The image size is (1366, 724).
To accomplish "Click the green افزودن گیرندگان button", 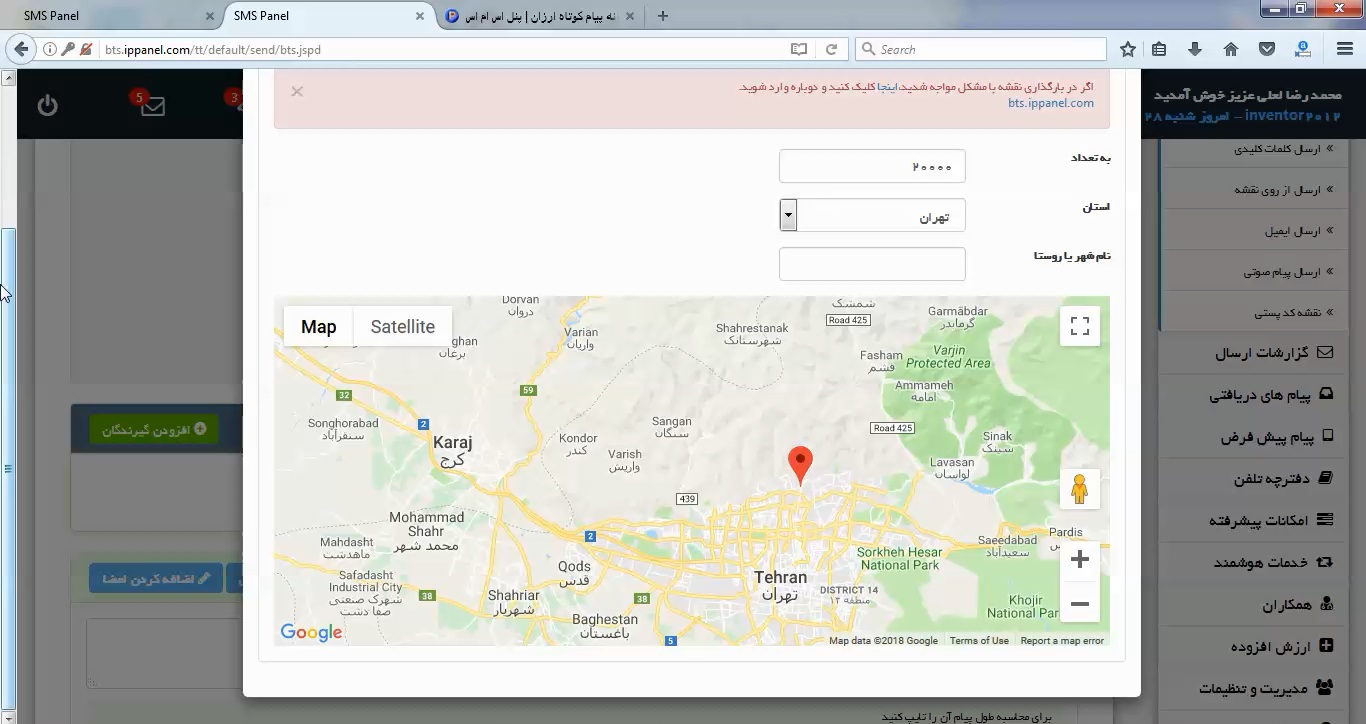I will coord(154,429).
